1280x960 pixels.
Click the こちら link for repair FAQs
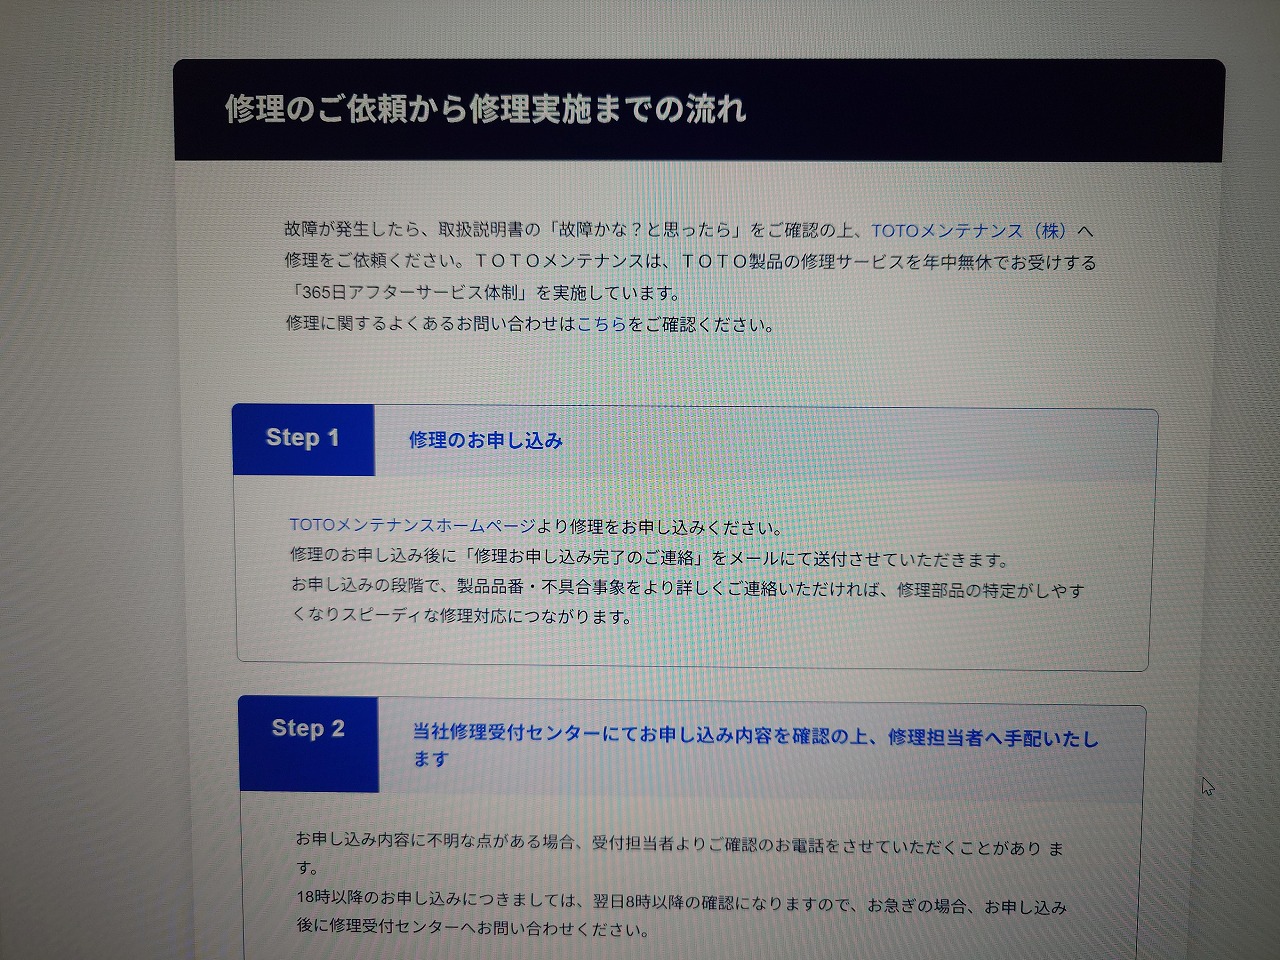(601, 324)
